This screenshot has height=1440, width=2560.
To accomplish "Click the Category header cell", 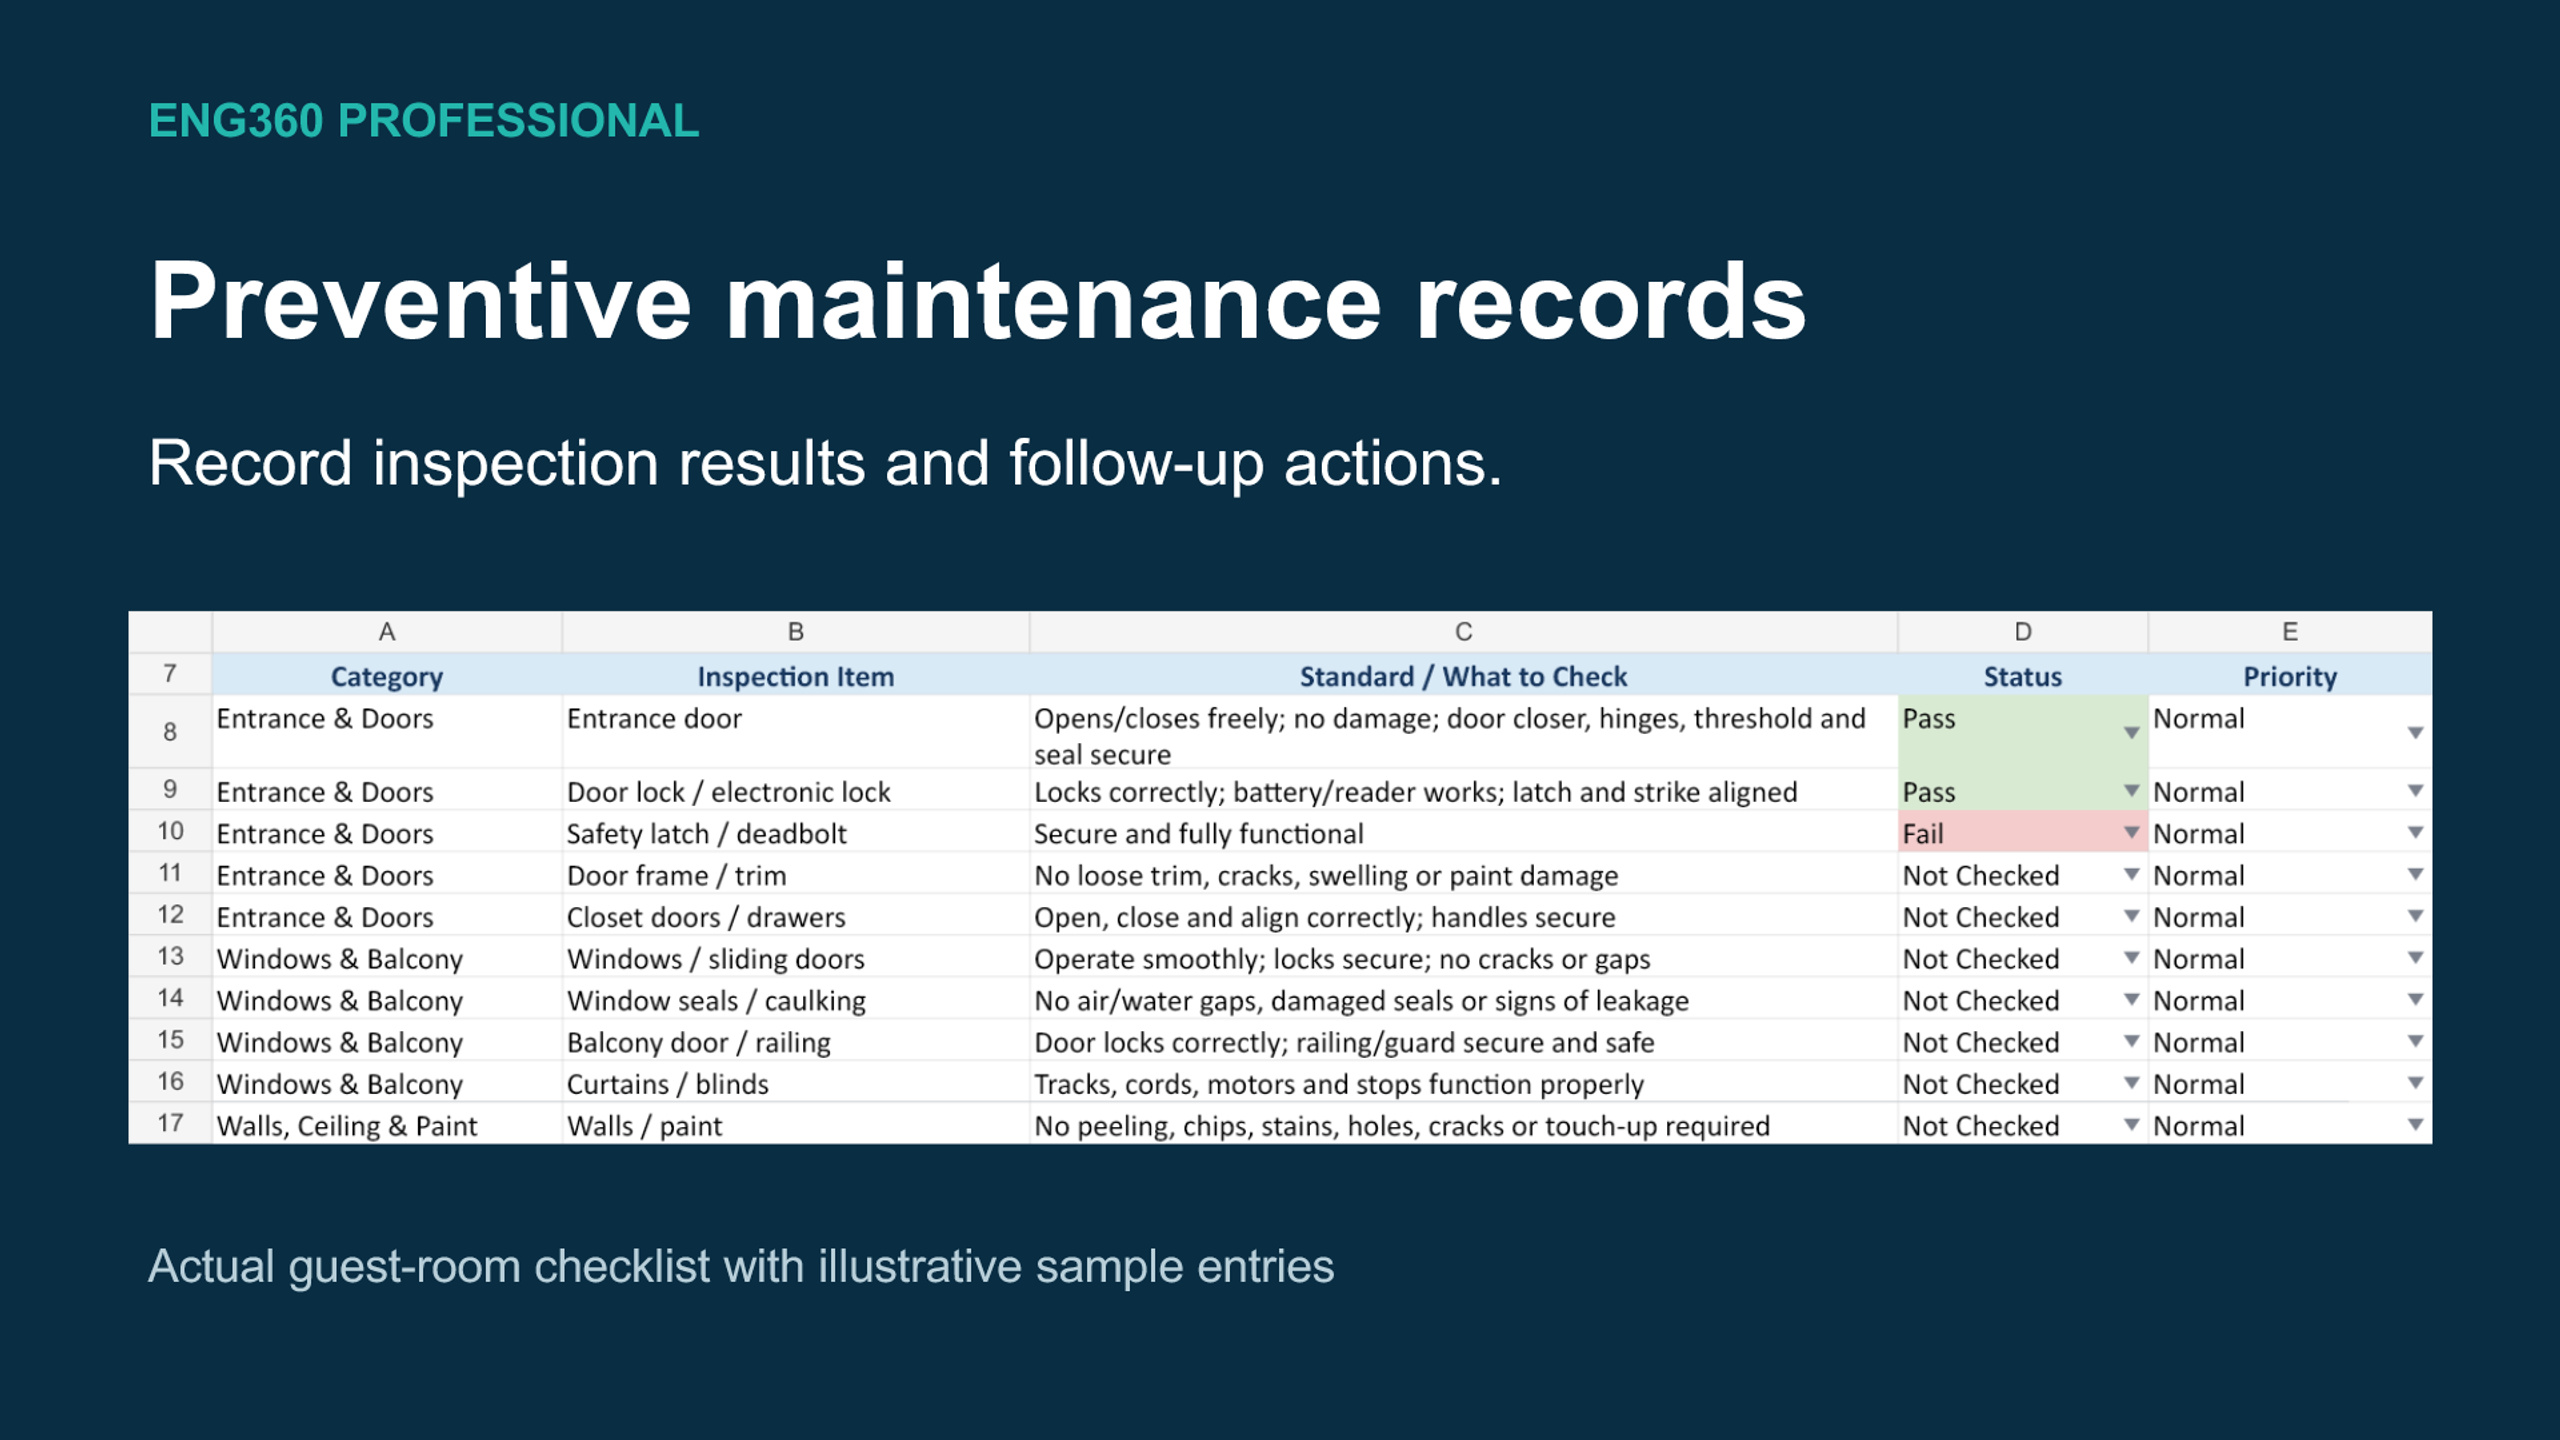I will [x=387, y=676].
